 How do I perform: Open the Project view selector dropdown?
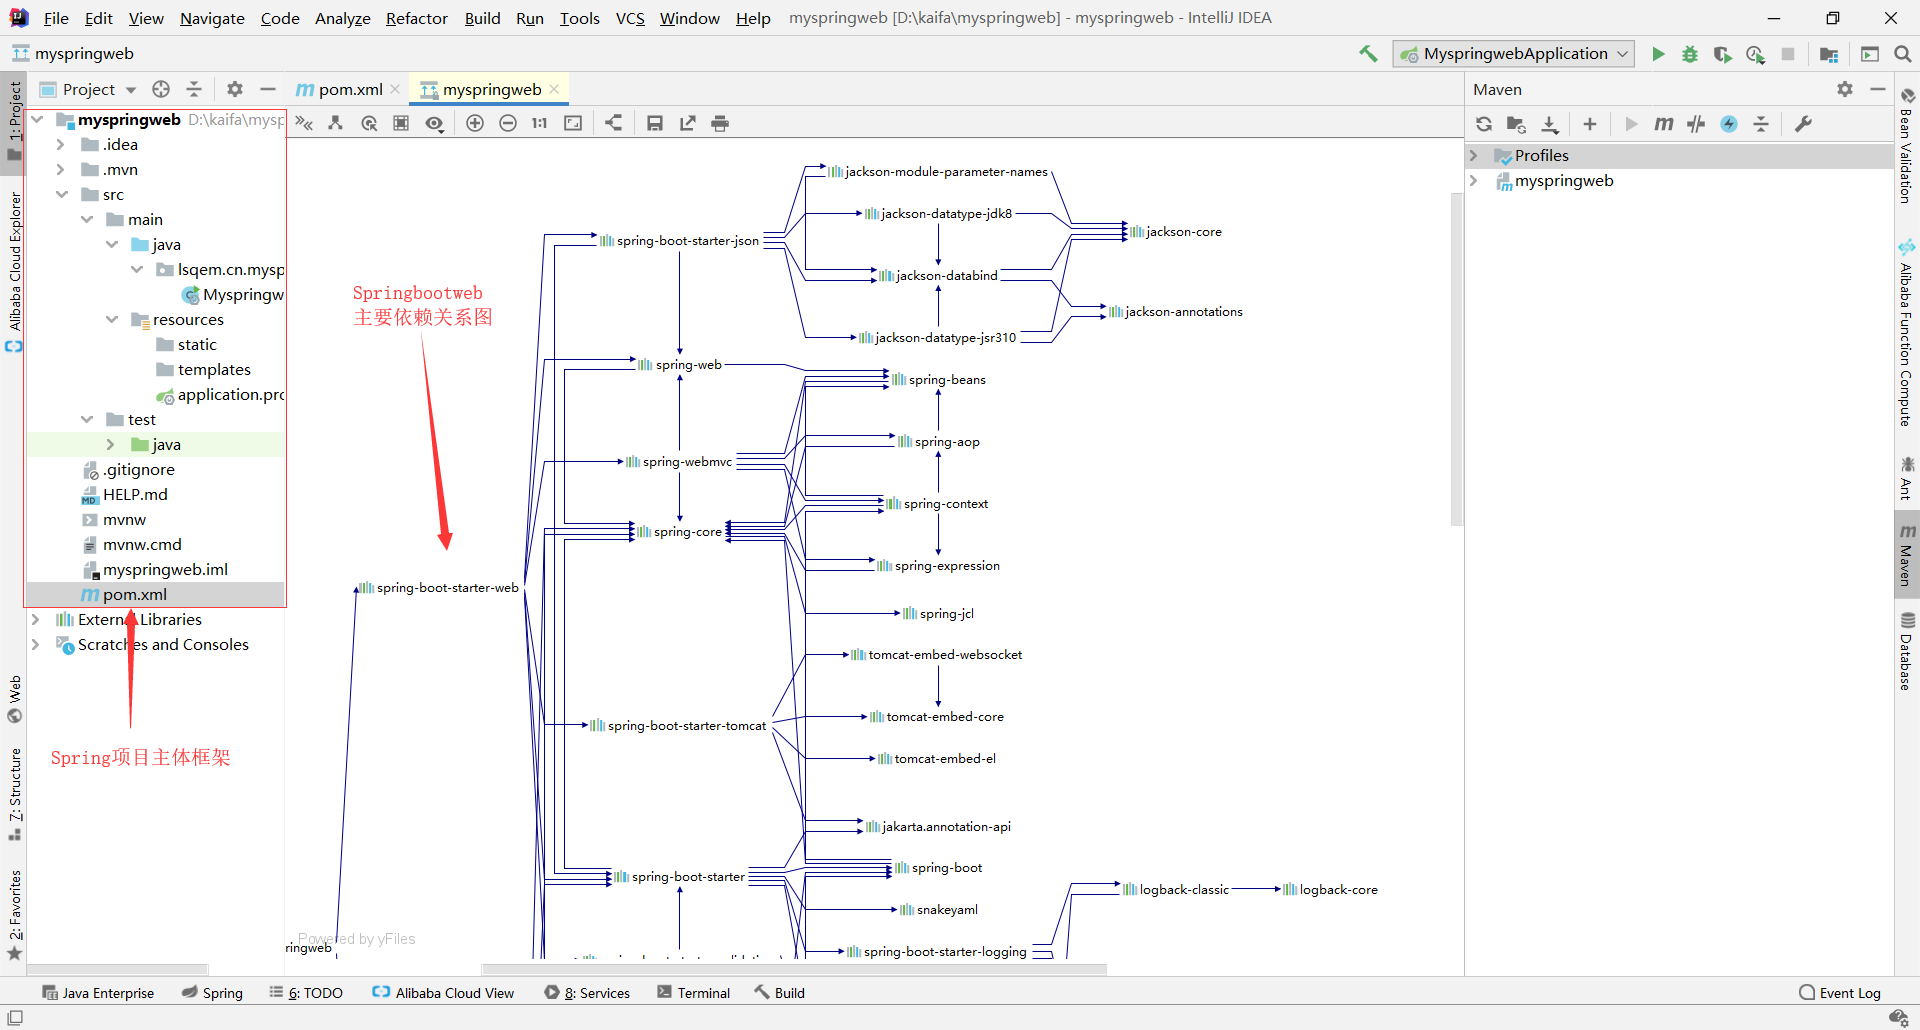coord(88,89)
